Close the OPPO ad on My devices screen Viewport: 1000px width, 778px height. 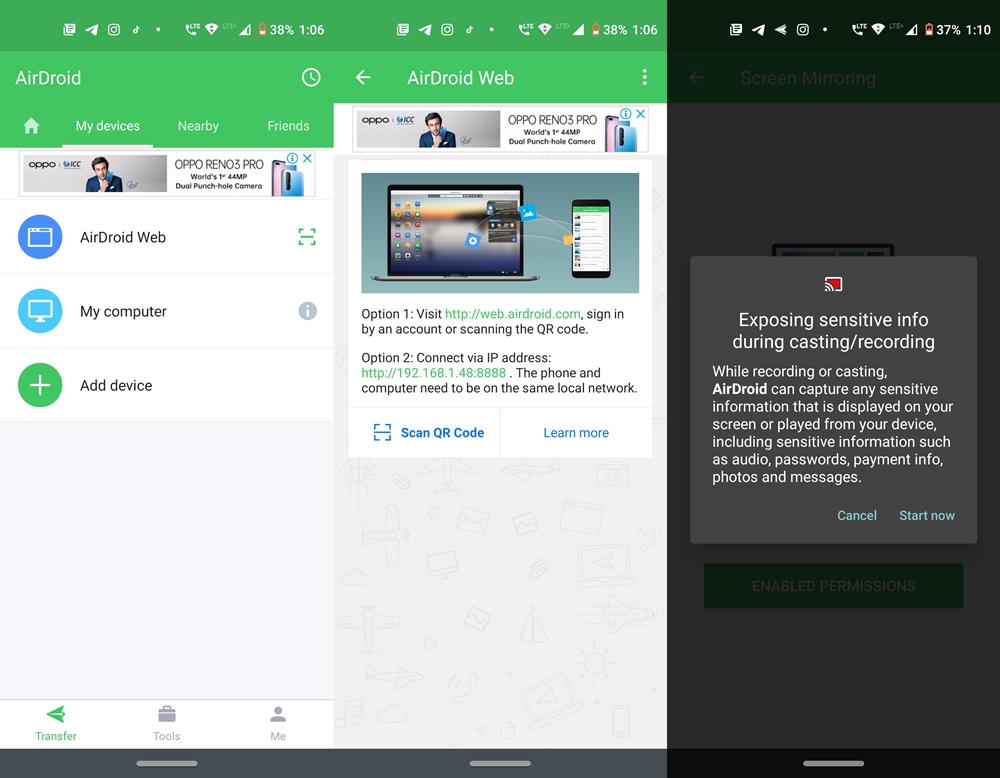307,158
